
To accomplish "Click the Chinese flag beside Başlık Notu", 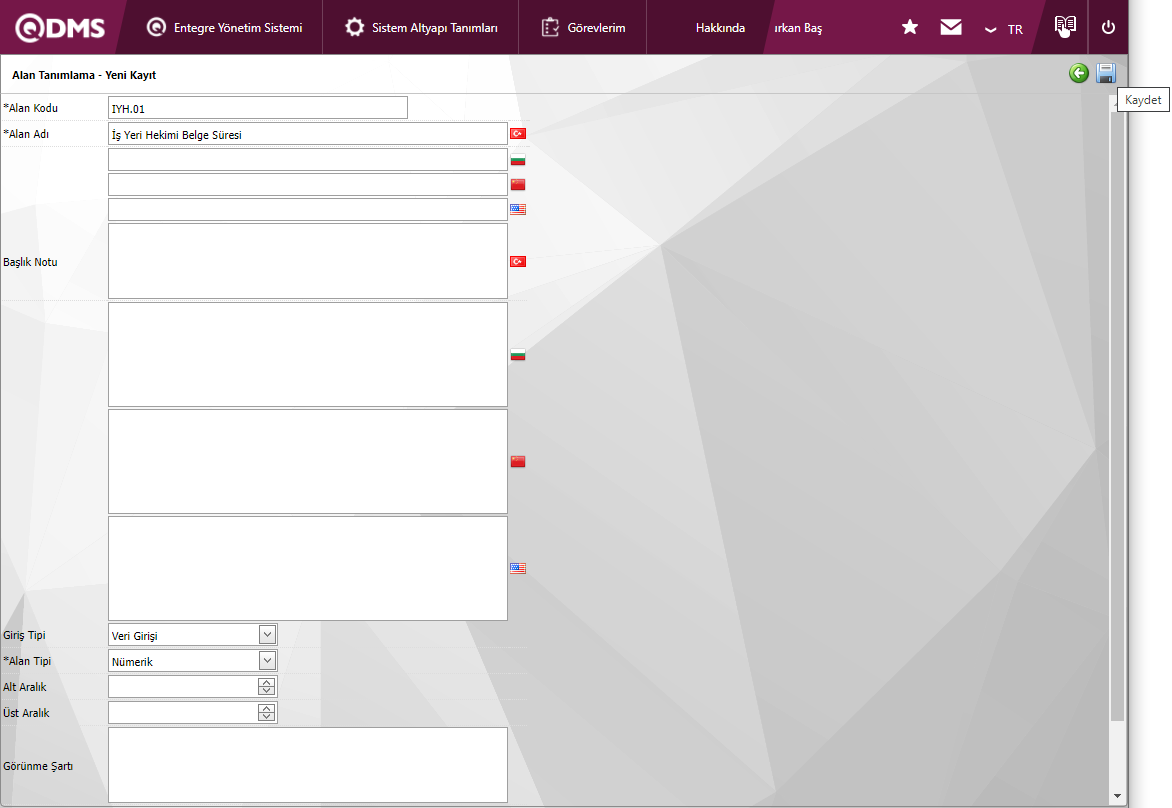I will point(518,462).
